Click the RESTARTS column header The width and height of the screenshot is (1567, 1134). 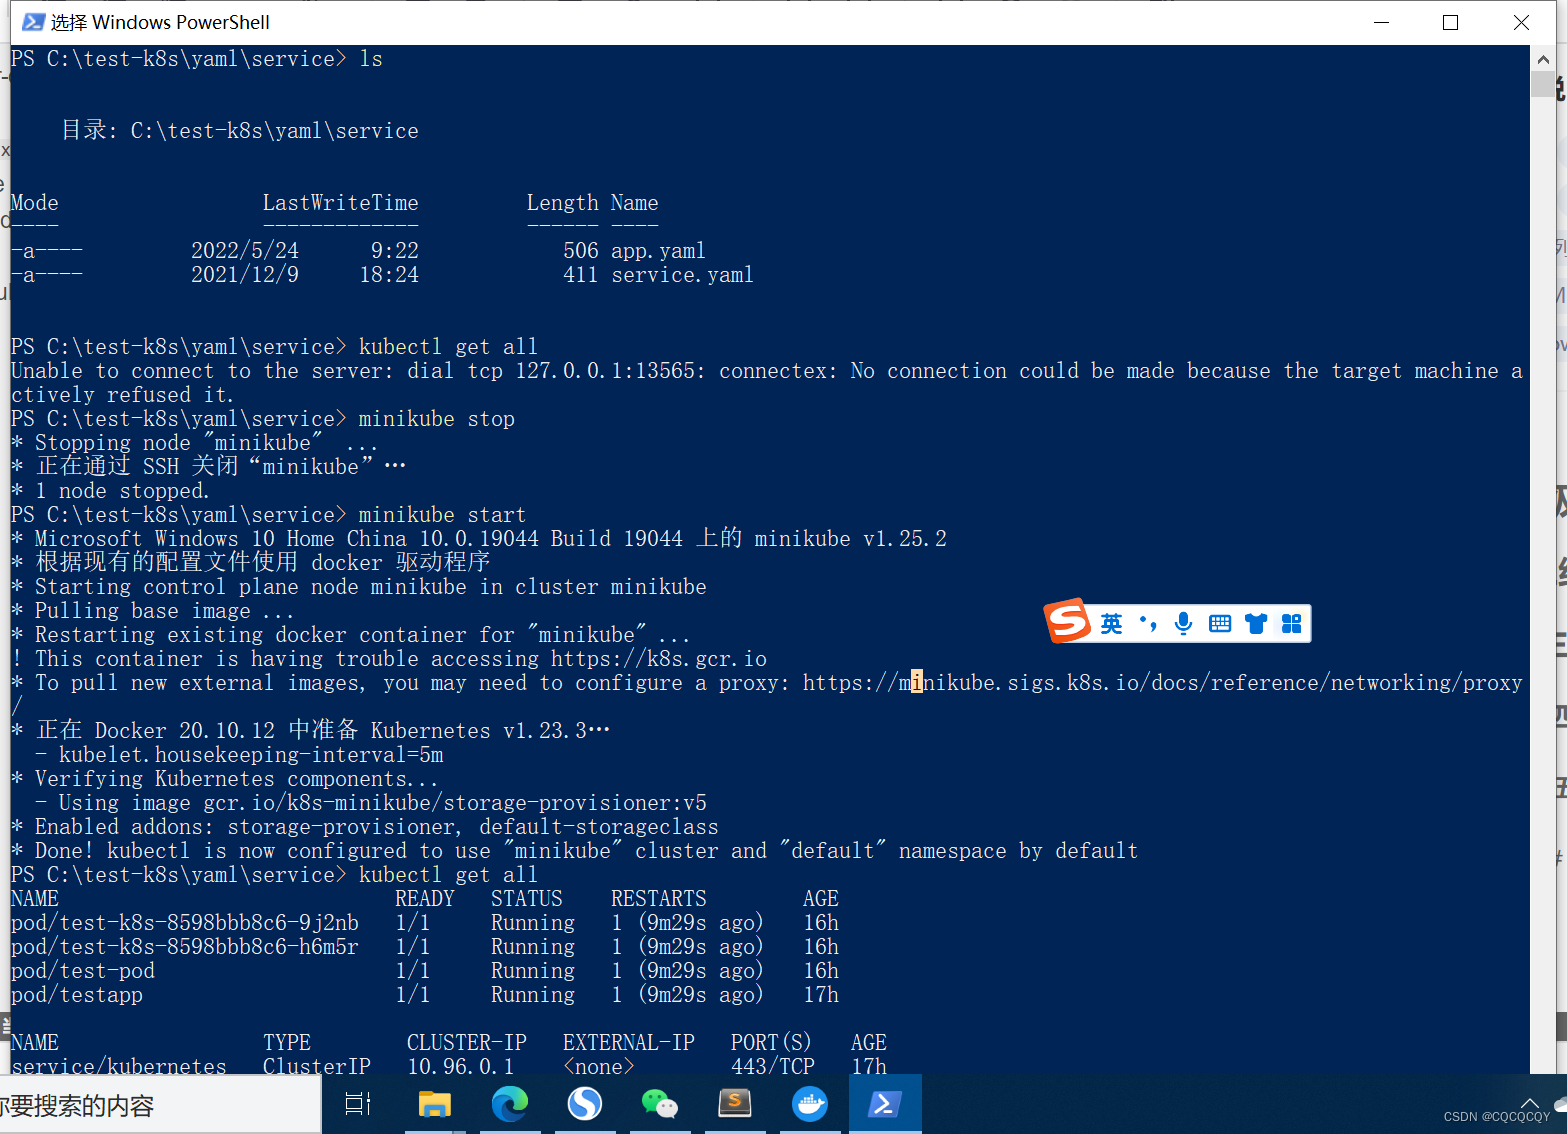pos(659,899)
